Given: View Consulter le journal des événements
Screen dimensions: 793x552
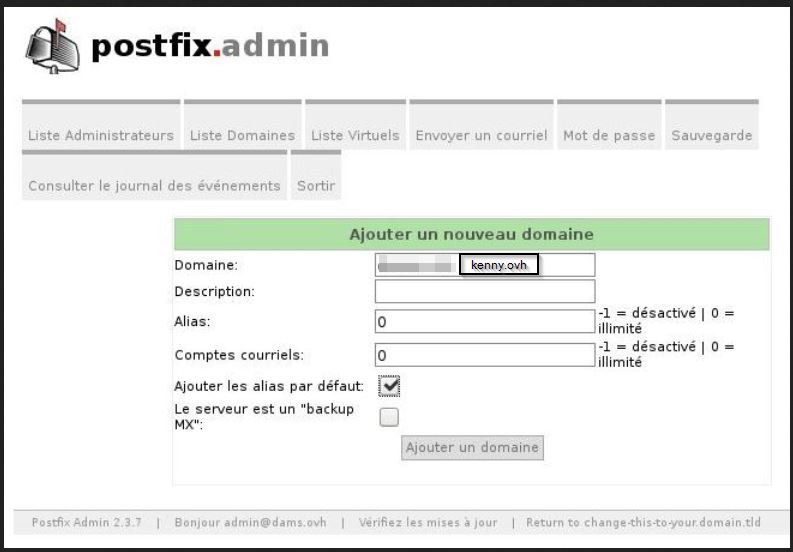Looking at the screenshot, I should click(154, 186).
